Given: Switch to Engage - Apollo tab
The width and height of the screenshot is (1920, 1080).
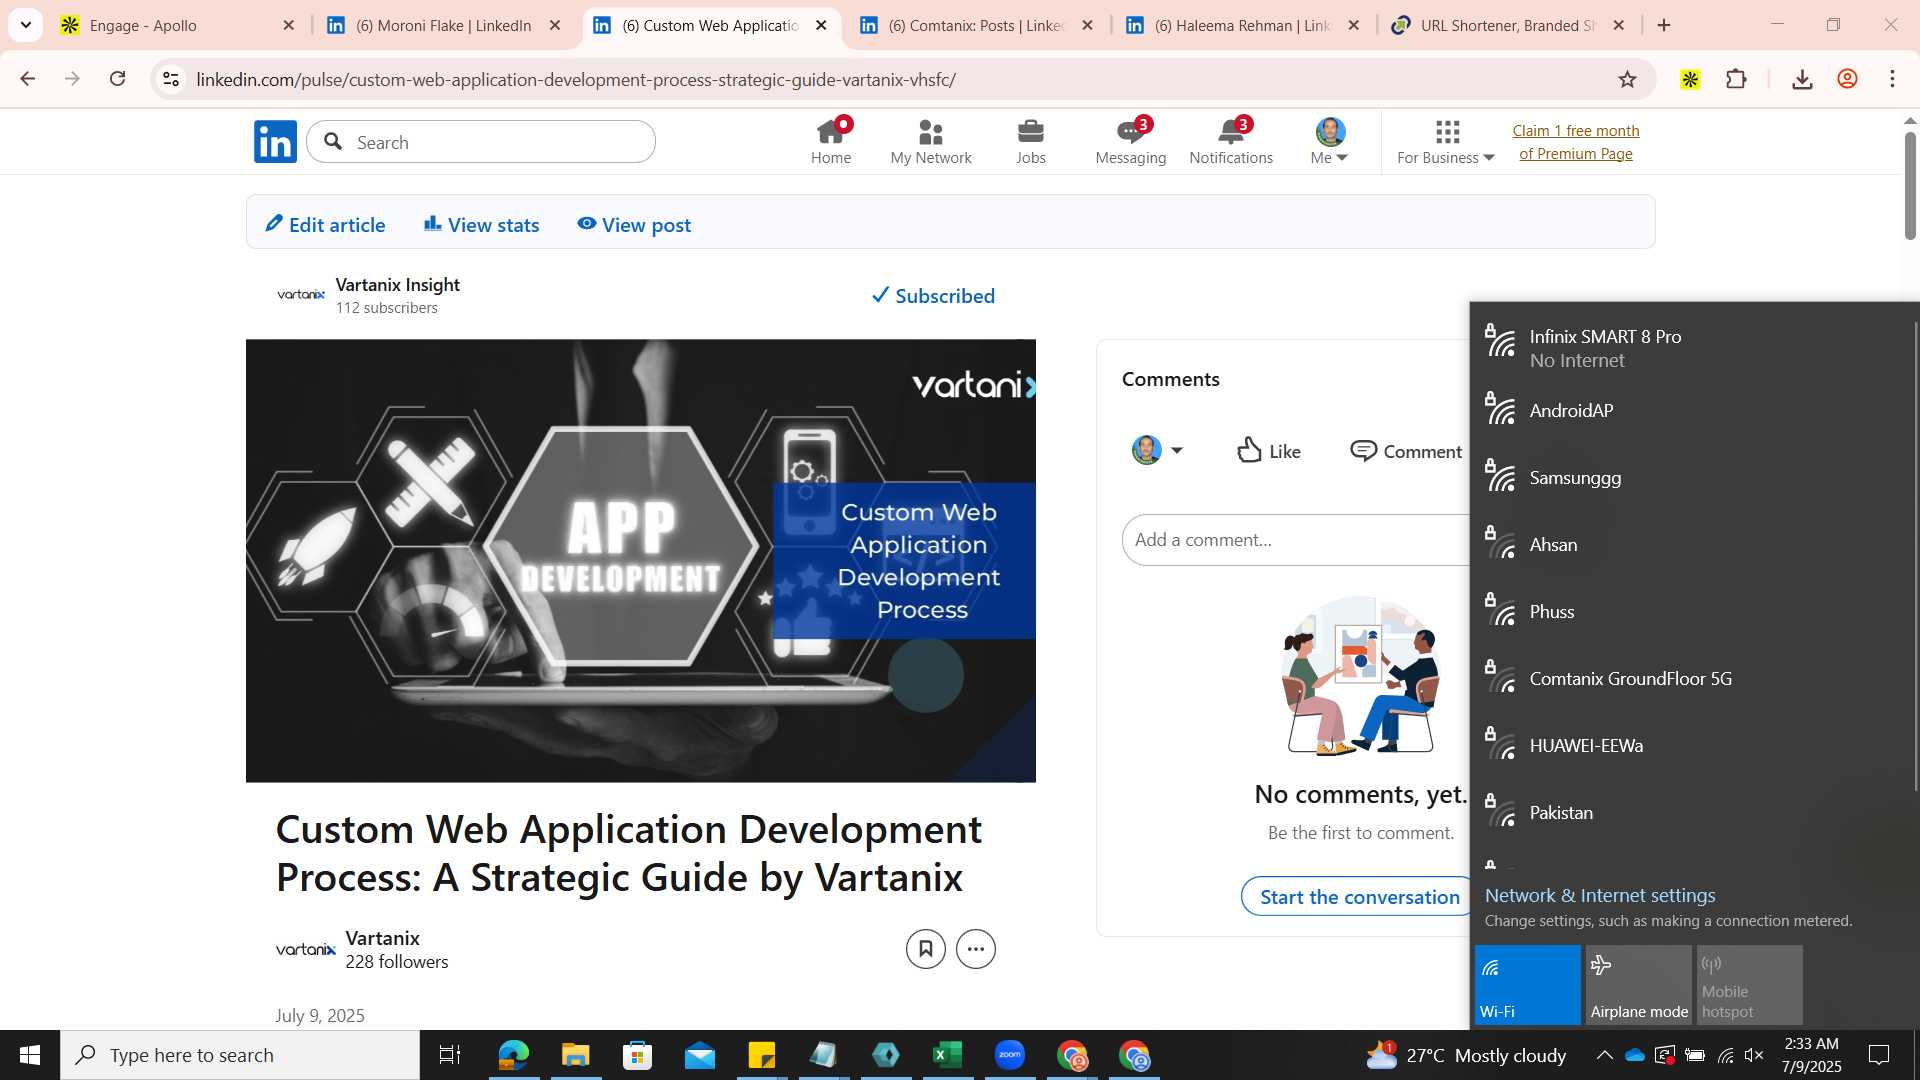Looking at the screenshot, I should (178, 25).
